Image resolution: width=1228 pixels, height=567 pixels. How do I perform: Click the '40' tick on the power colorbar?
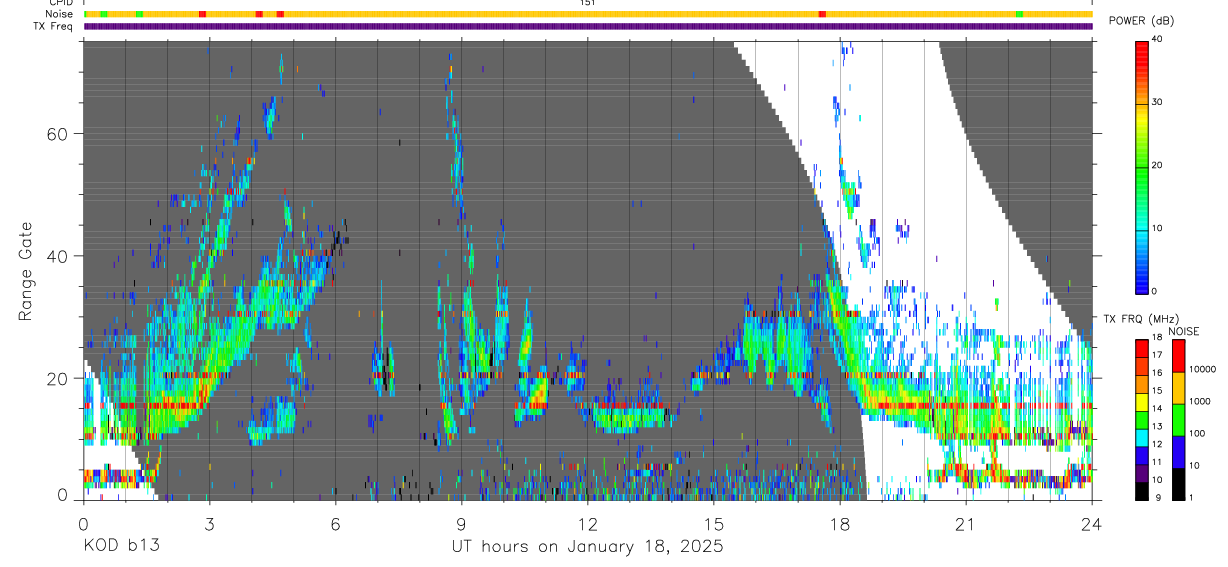pos(1158,39)
